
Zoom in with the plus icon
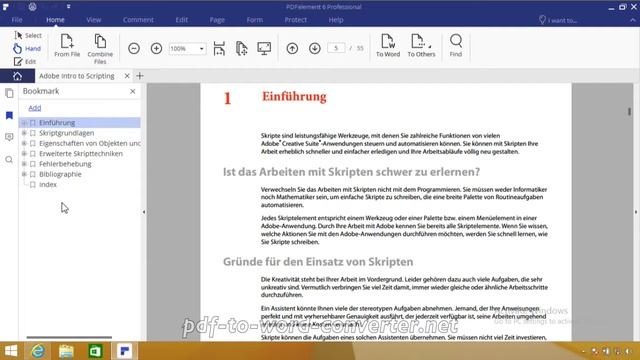coord(156,49)
